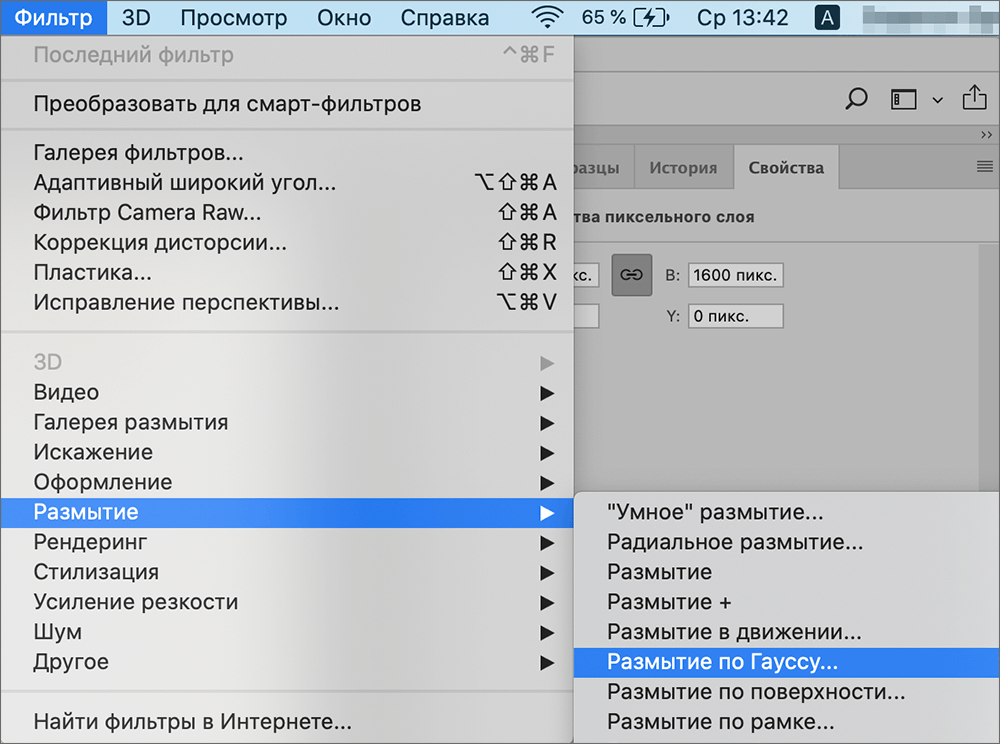Image resolution: width=1000 pixels, height=744 pixels.
Task: Click the workspace switcher panel icon
Action: (903, 99)
